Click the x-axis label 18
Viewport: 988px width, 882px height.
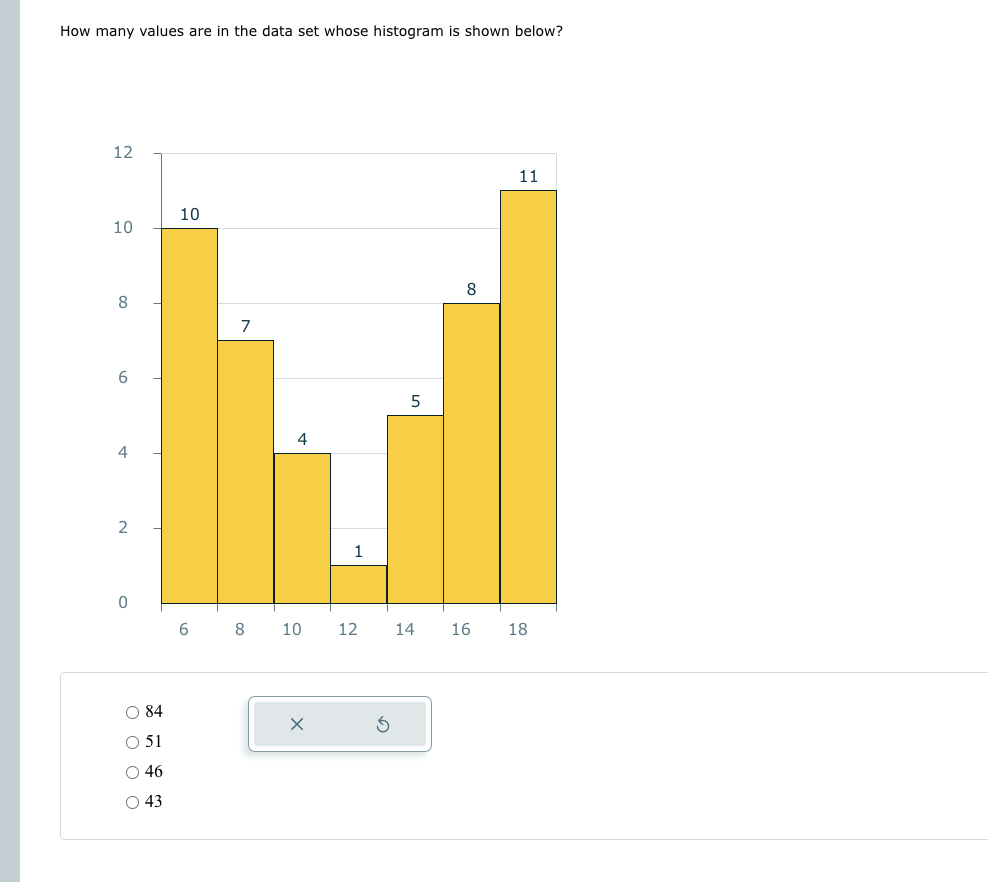coord(518,630)
